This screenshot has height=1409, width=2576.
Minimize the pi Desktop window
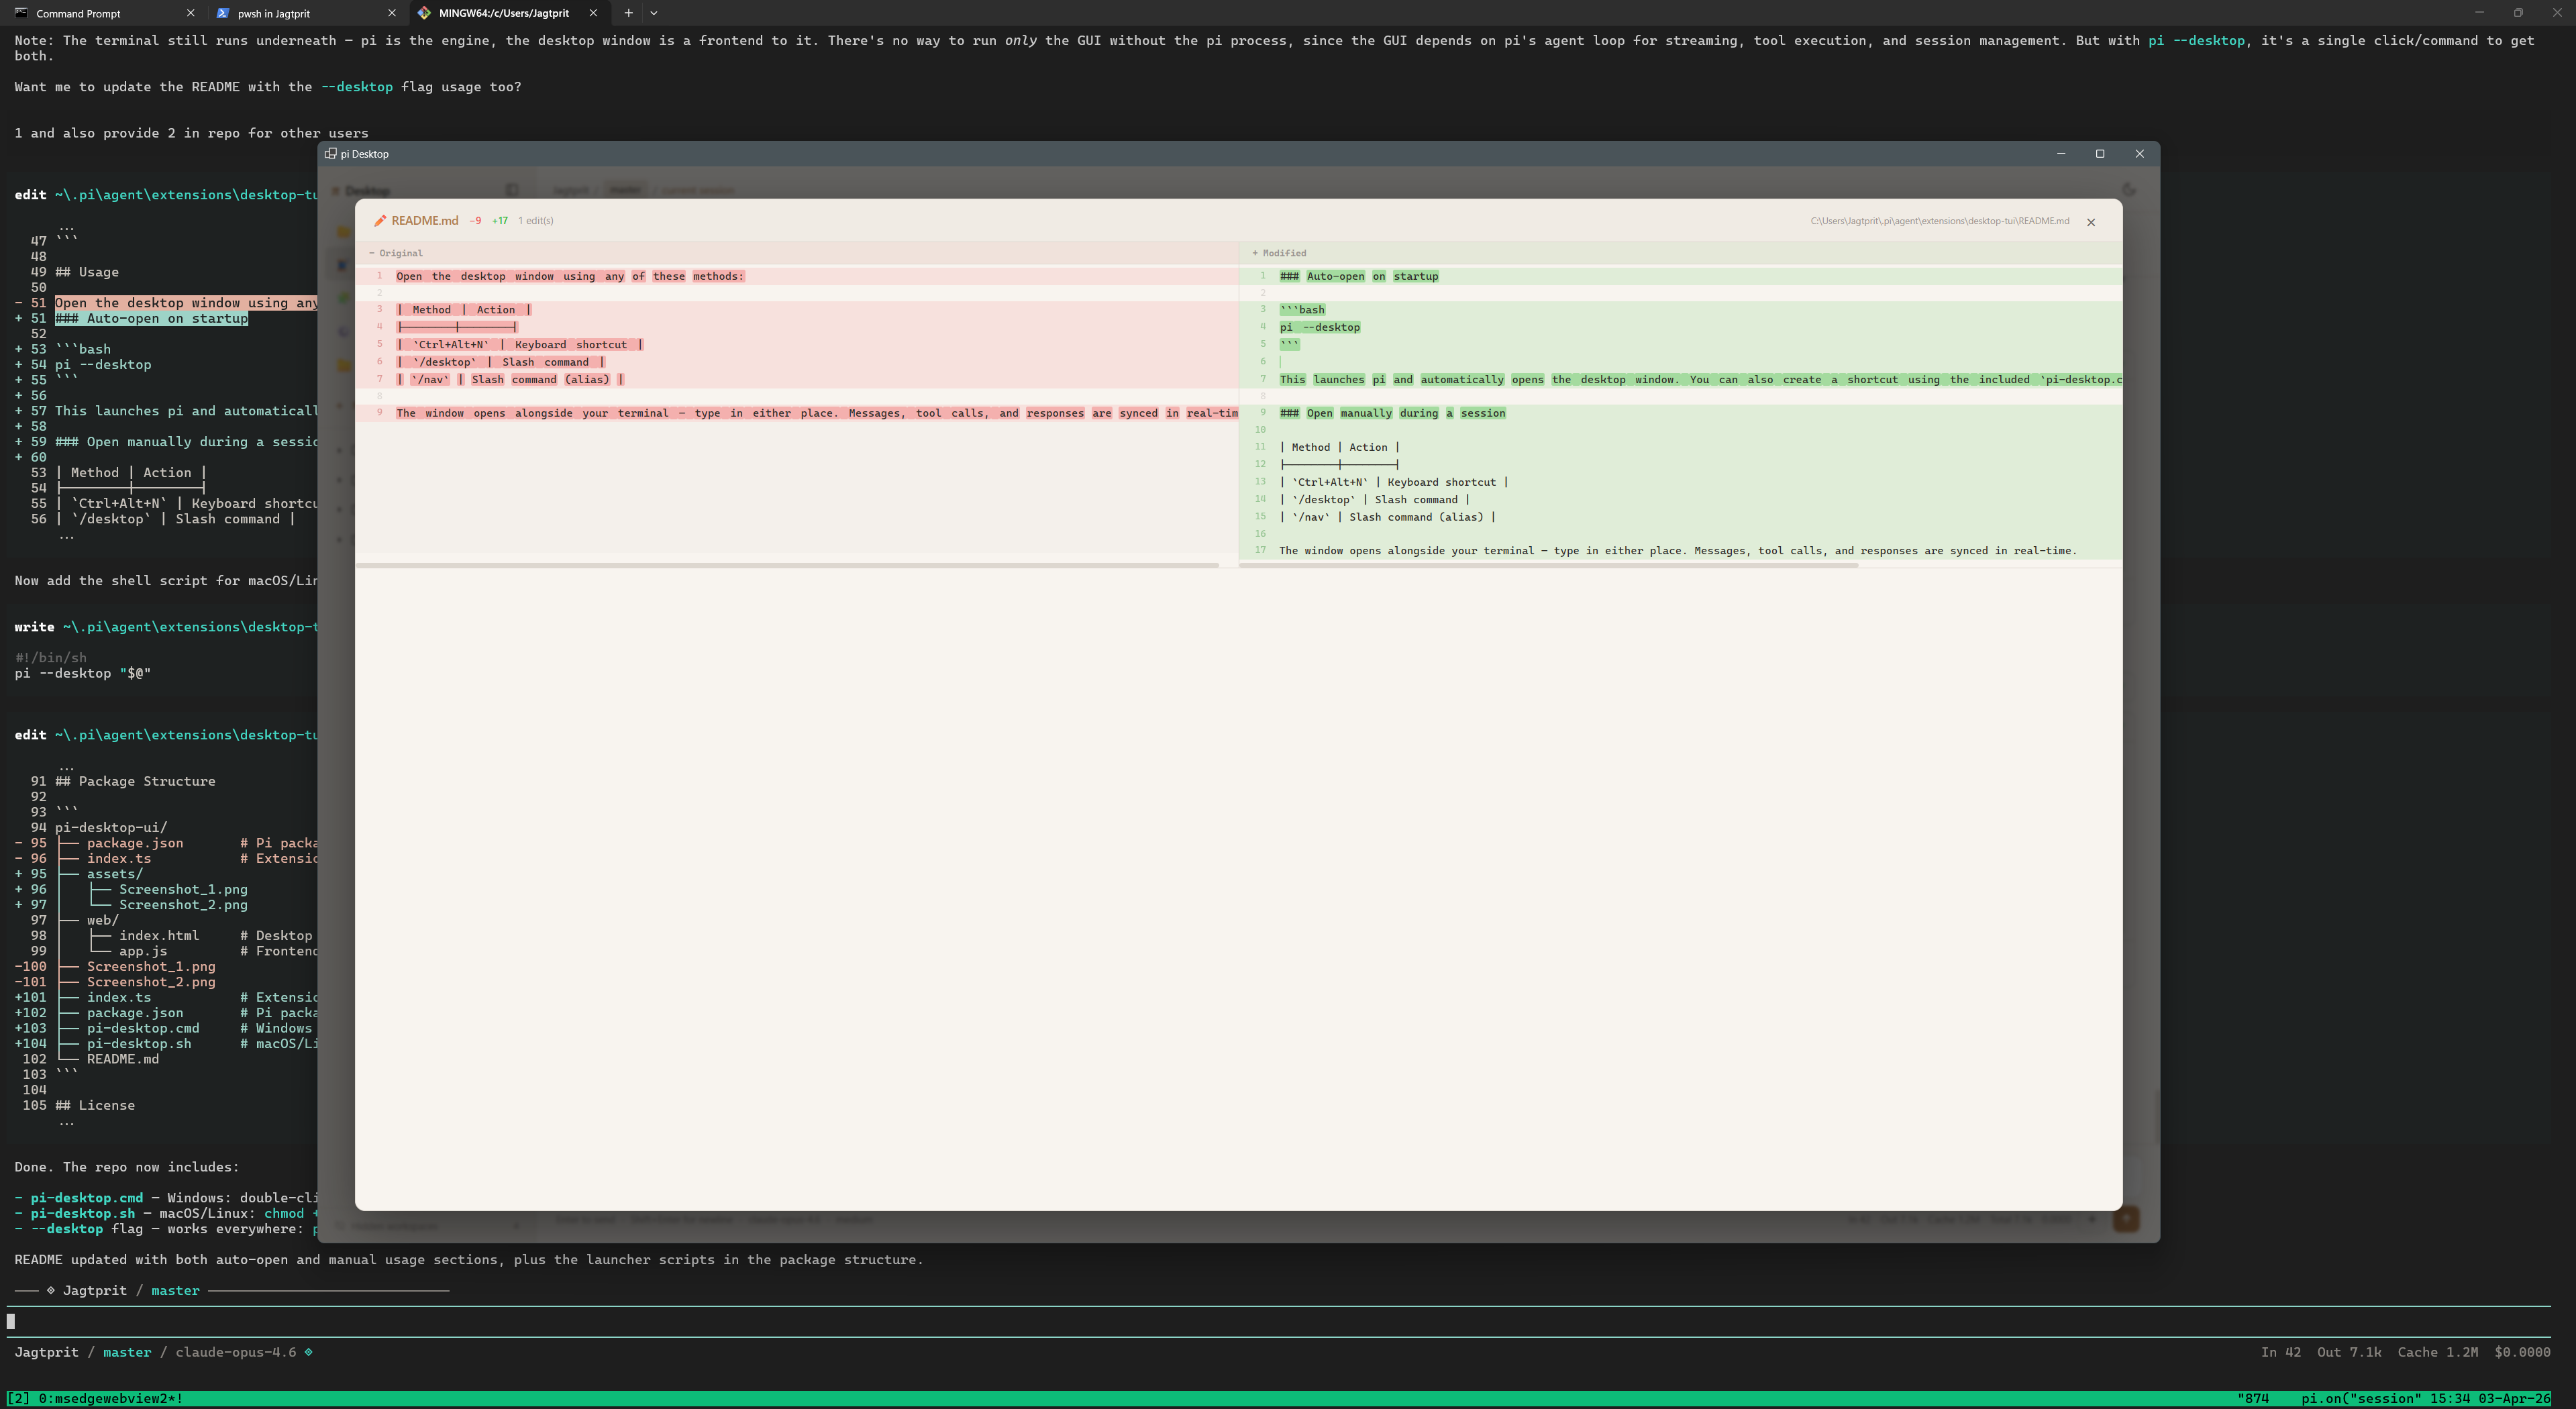click(2061, 154)
